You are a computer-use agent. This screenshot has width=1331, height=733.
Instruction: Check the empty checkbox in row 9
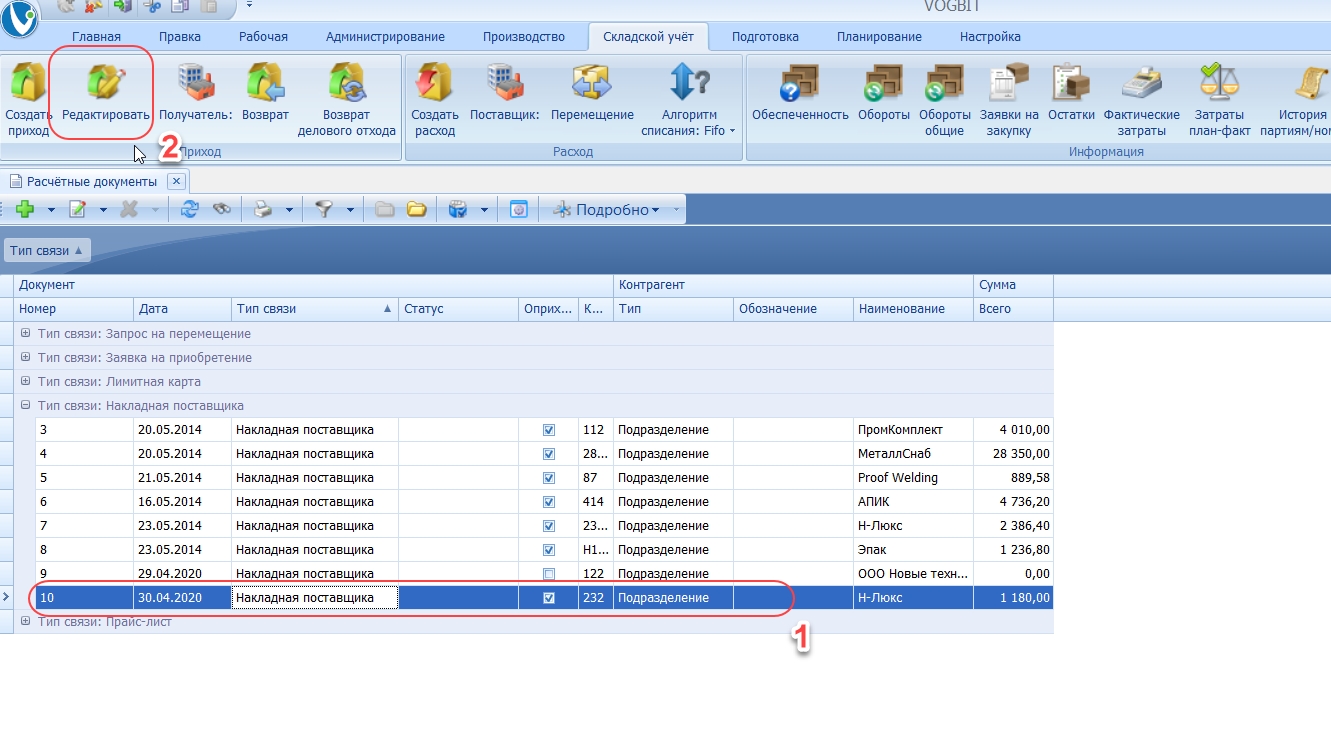[x=548, y=574]
